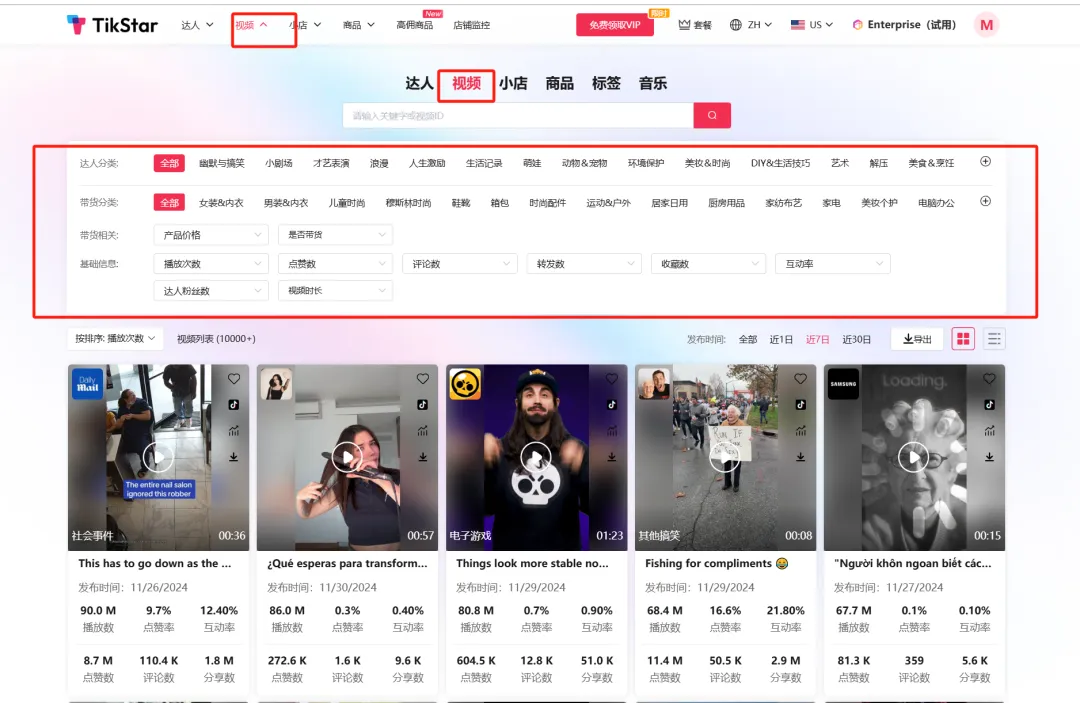Open the 点赞数 filter dropdown
1080x703 pixels.
click(335, 264)
